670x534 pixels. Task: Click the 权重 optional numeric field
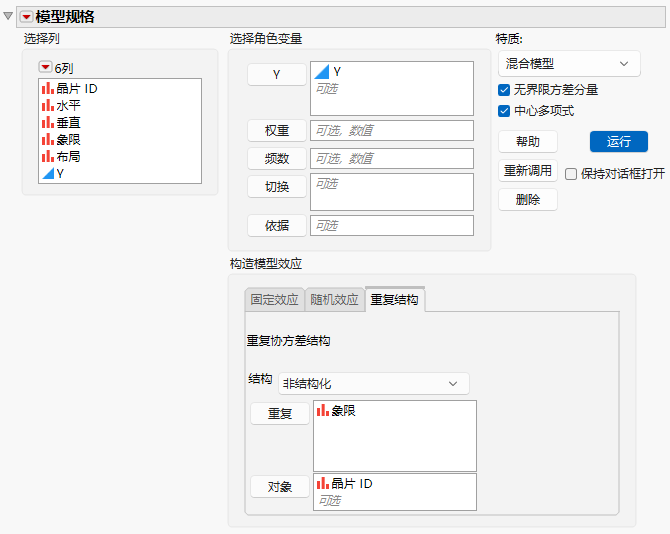391,130
